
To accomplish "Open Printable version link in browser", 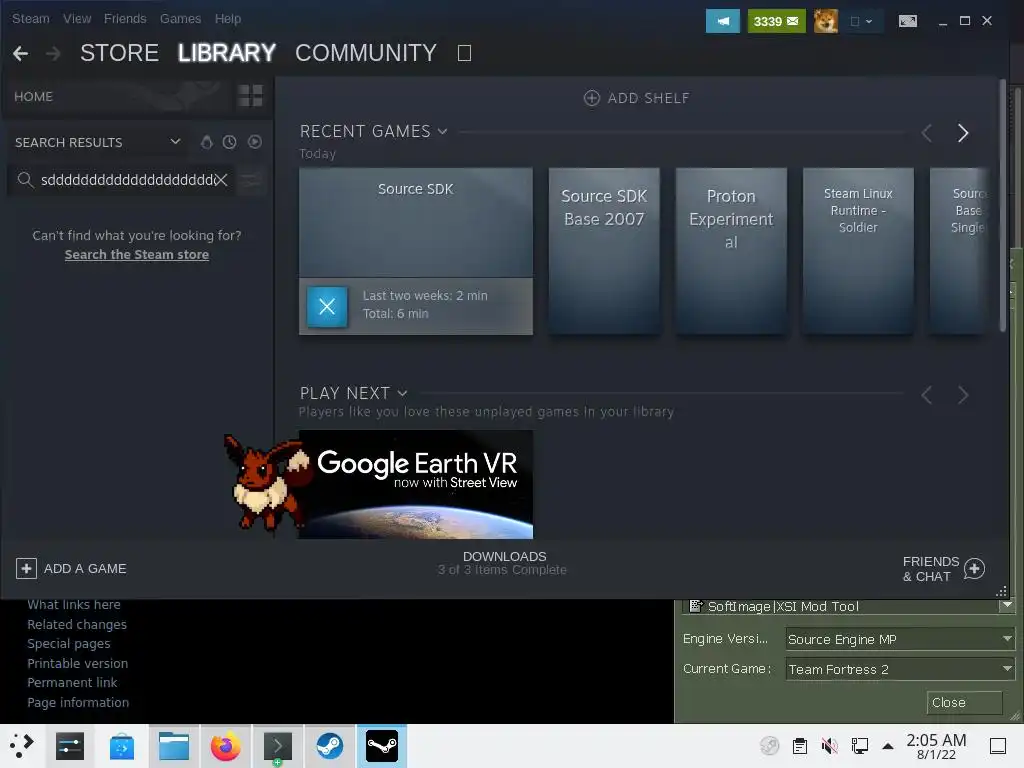I will coord(78,663).
